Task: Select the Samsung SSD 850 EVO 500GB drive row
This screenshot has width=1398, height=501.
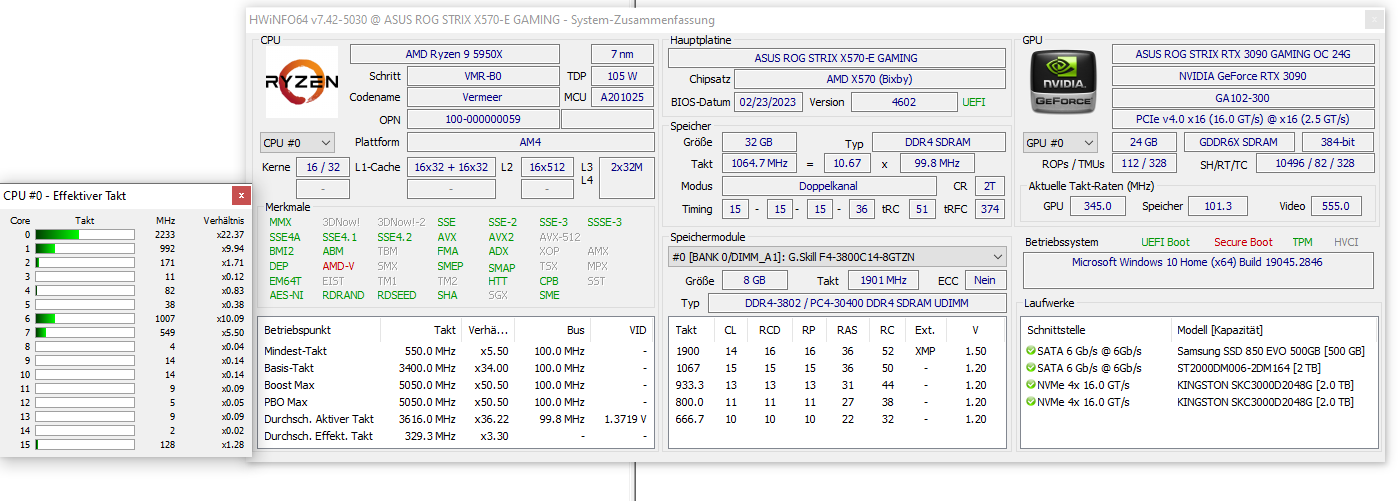Action: click(1198, 351)
